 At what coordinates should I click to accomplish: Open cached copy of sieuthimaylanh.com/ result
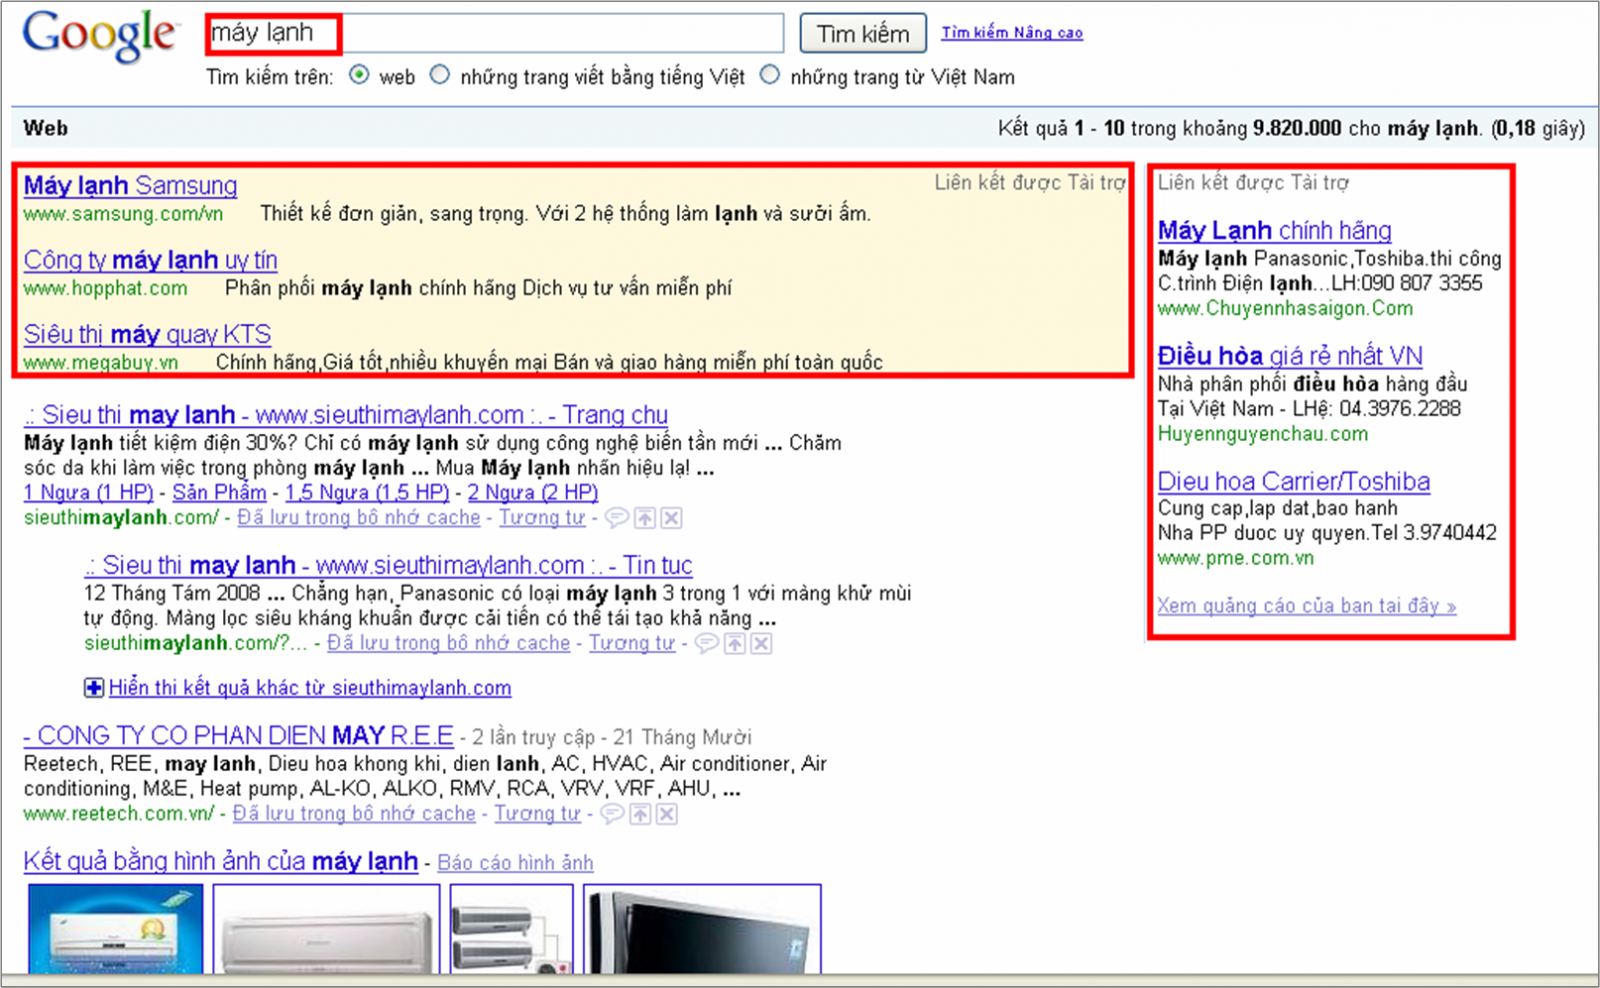pos(358,518)
